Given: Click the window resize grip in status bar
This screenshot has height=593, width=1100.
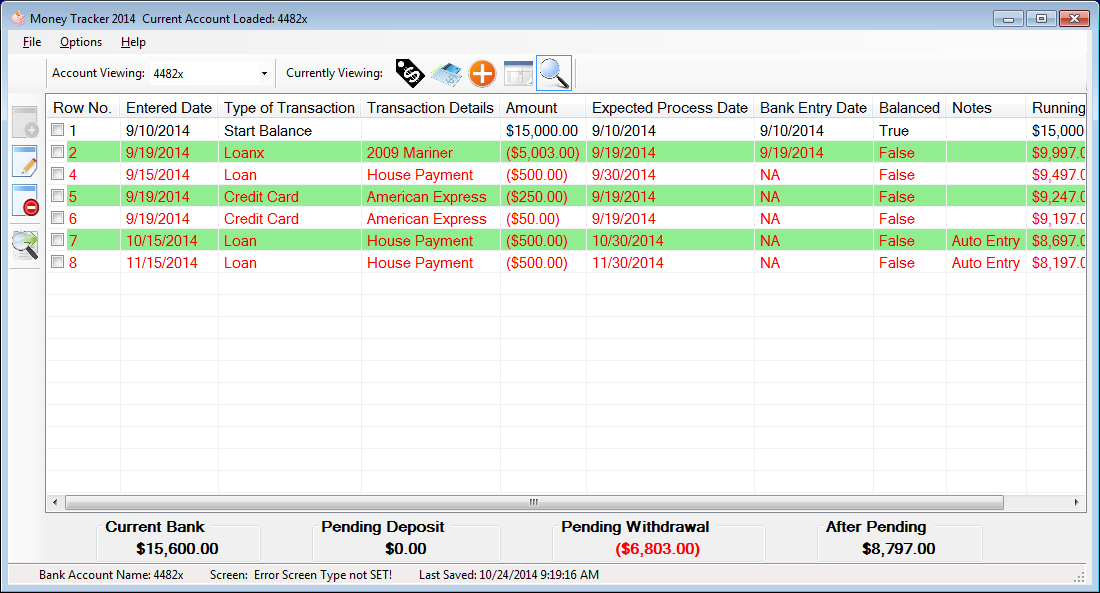Looking at the screenshot, I should pyautogui.click(x=1079, y=576).
